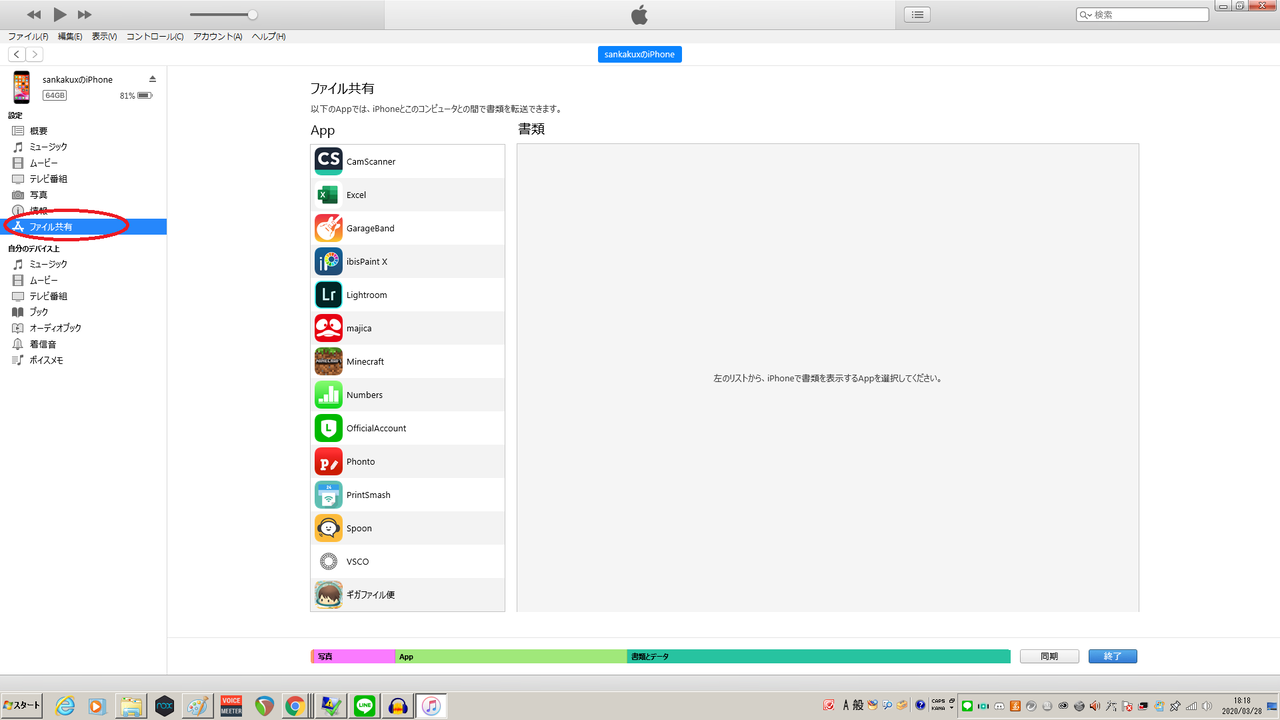Viewport: 1280px width, 720px height.
Task: Select OfficialAccount app in list
Action: pos(408,428)
